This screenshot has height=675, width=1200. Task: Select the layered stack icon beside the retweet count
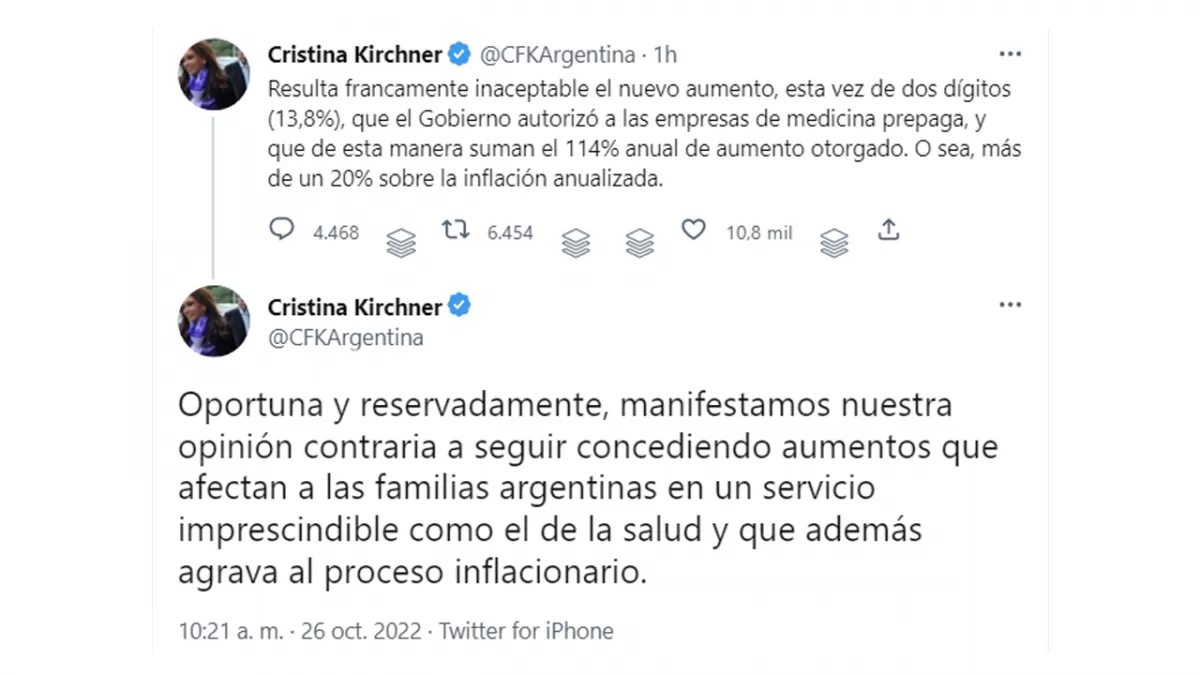575,241
